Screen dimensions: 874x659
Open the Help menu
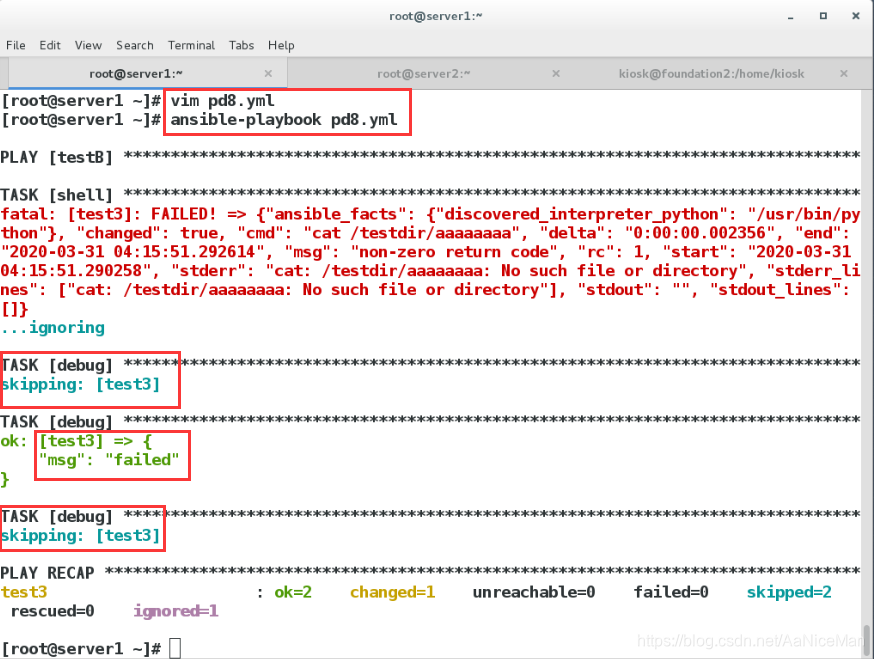(281, 45)
